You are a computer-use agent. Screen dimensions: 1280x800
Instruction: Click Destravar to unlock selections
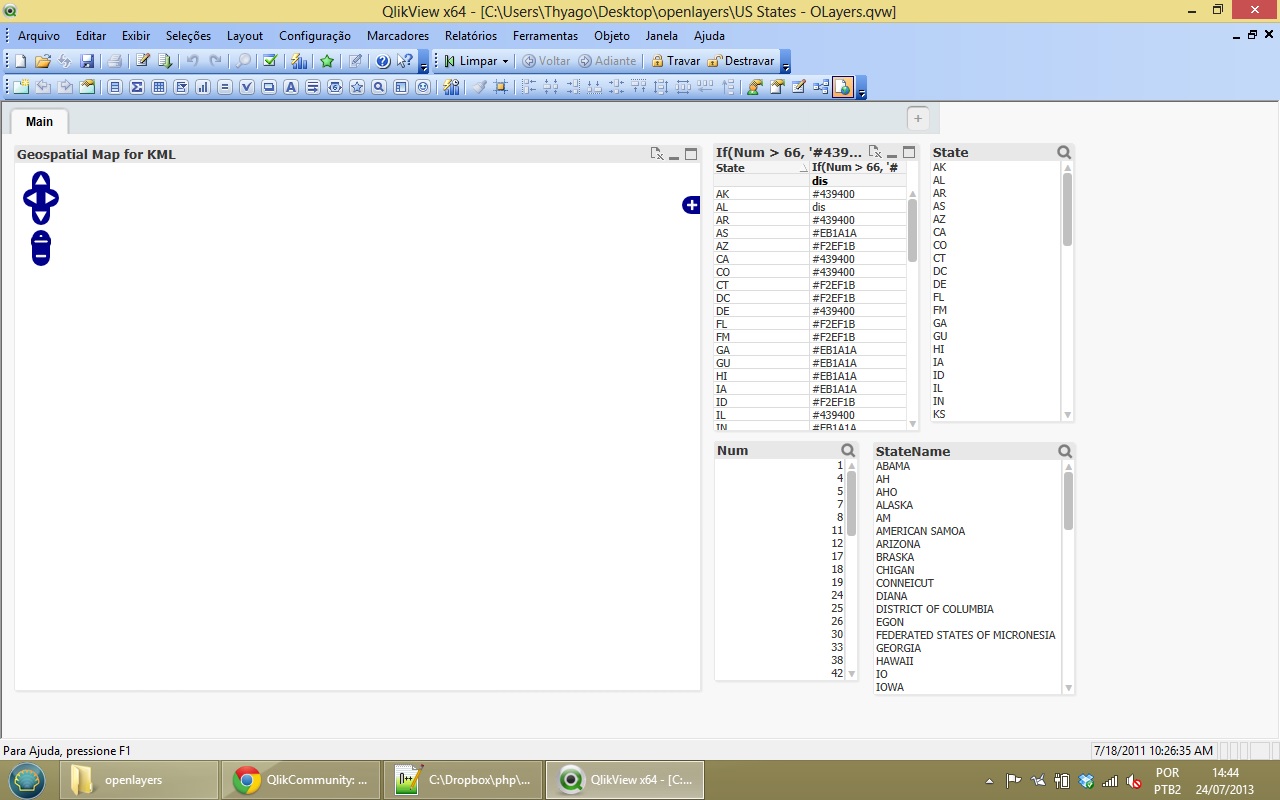[x=741, y=61]
